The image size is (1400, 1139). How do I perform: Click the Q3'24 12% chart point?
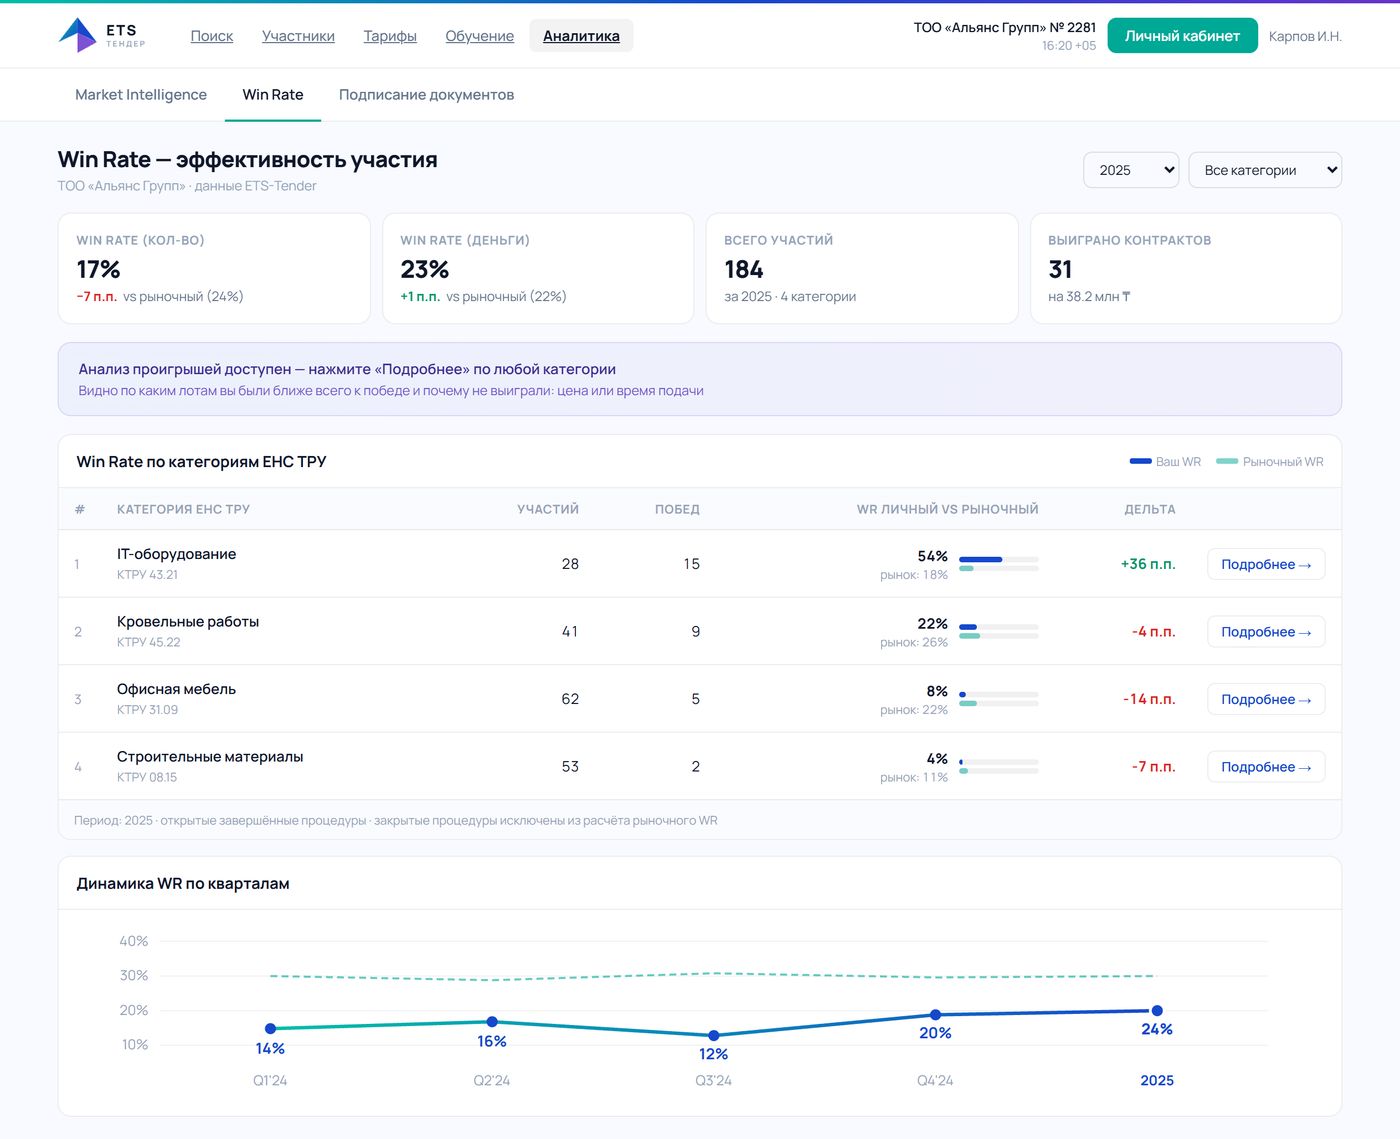coord(714,1036)
